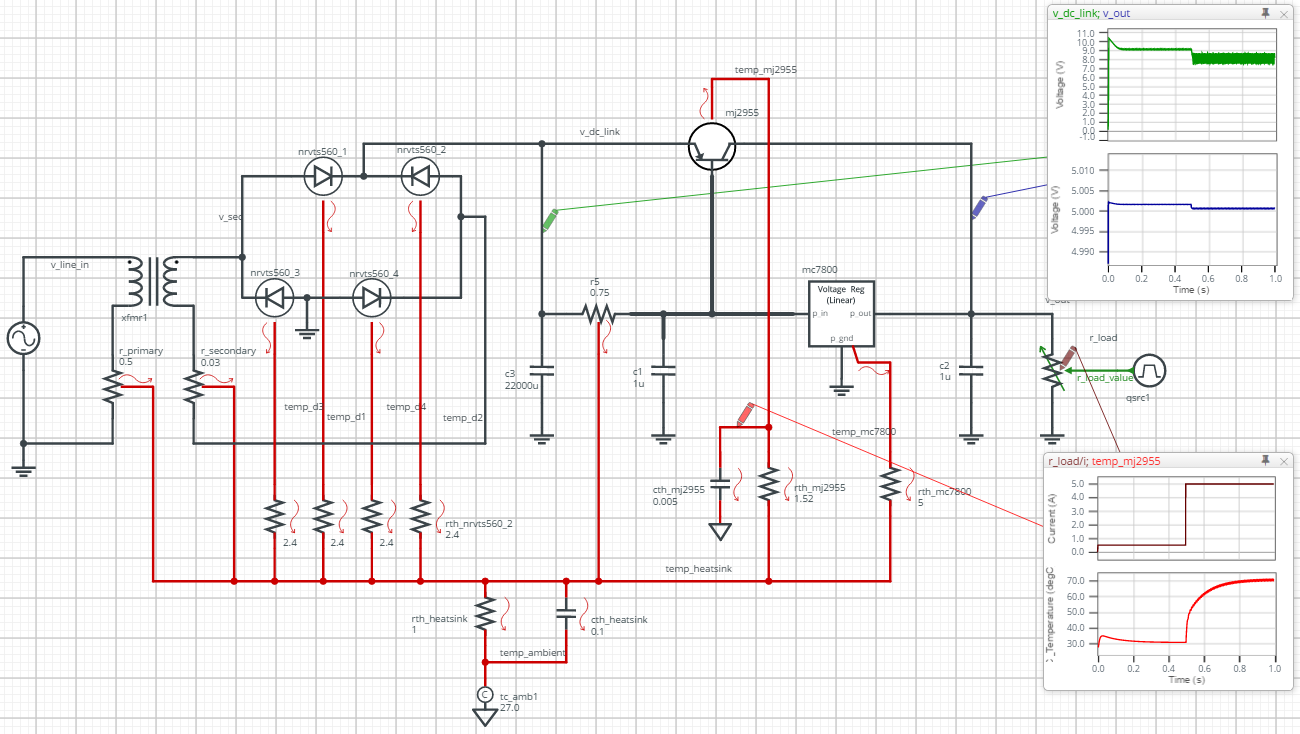Select the tc_amb1 temperature source symbol
Image resolution: width=1300 pixels, height=734 pixels.
click(485, 694)
